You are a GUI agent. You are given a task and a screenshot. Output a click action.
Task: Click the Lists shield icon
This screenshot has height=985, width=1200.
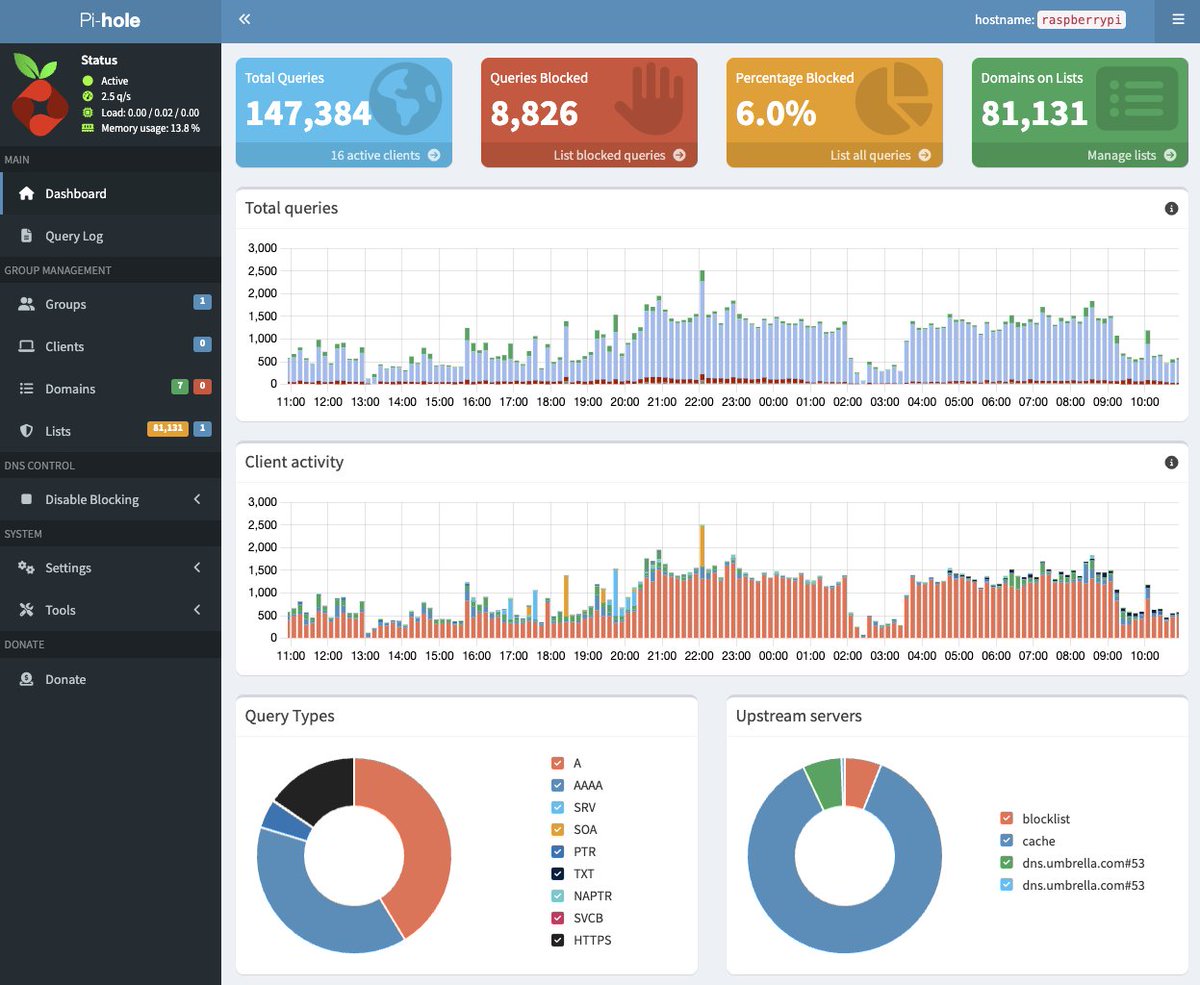point(27,431)
